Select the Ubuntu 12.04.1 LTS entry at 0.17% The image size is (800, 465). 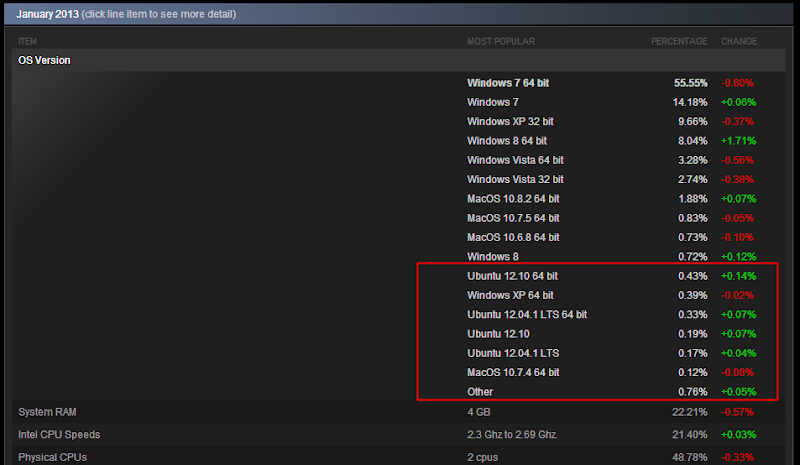(x=513, y=353)
